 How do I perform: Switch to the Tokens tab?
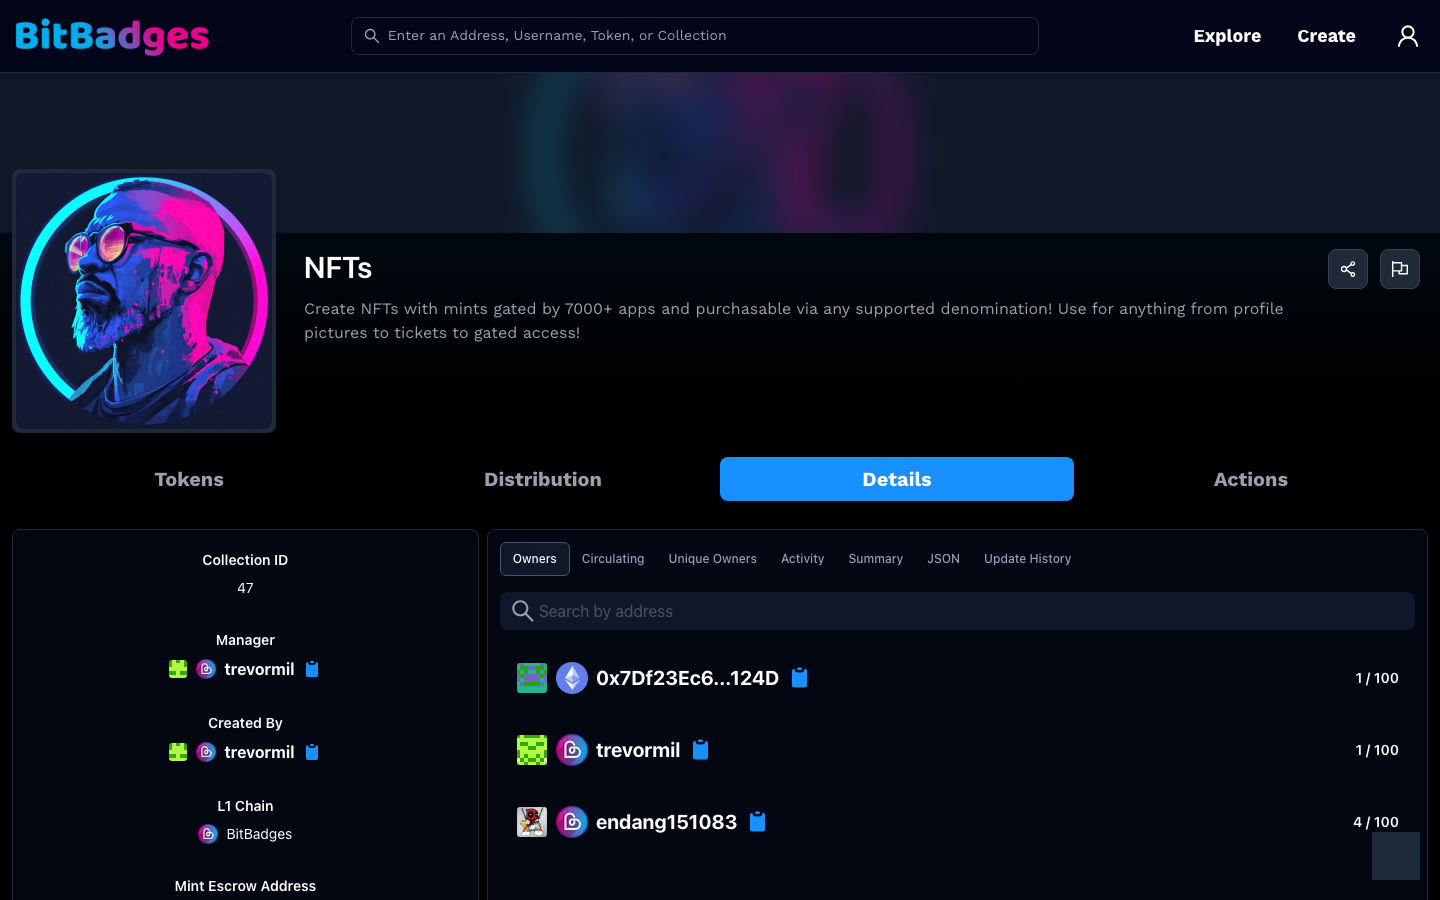[189, 479]
